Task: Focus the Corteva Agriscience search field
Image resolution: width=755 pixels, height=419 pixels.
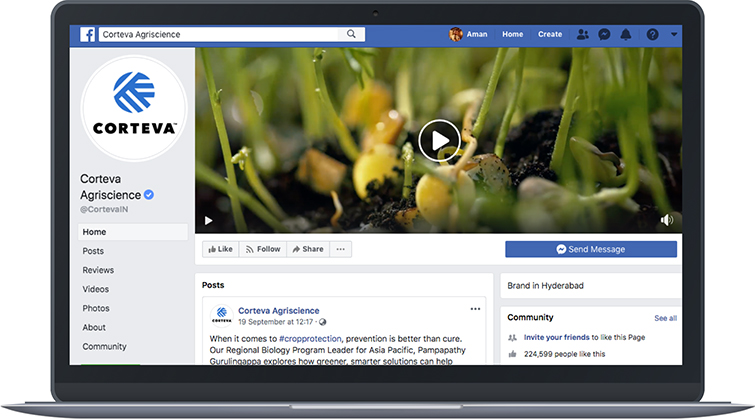Action: click(232, 34)
